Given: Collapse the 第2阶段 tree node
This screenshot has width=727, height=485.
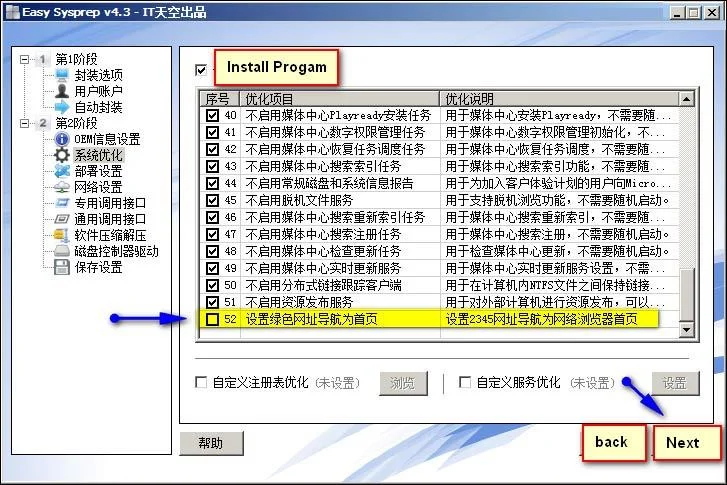Looking at the screenshot, I should point(25,123).
